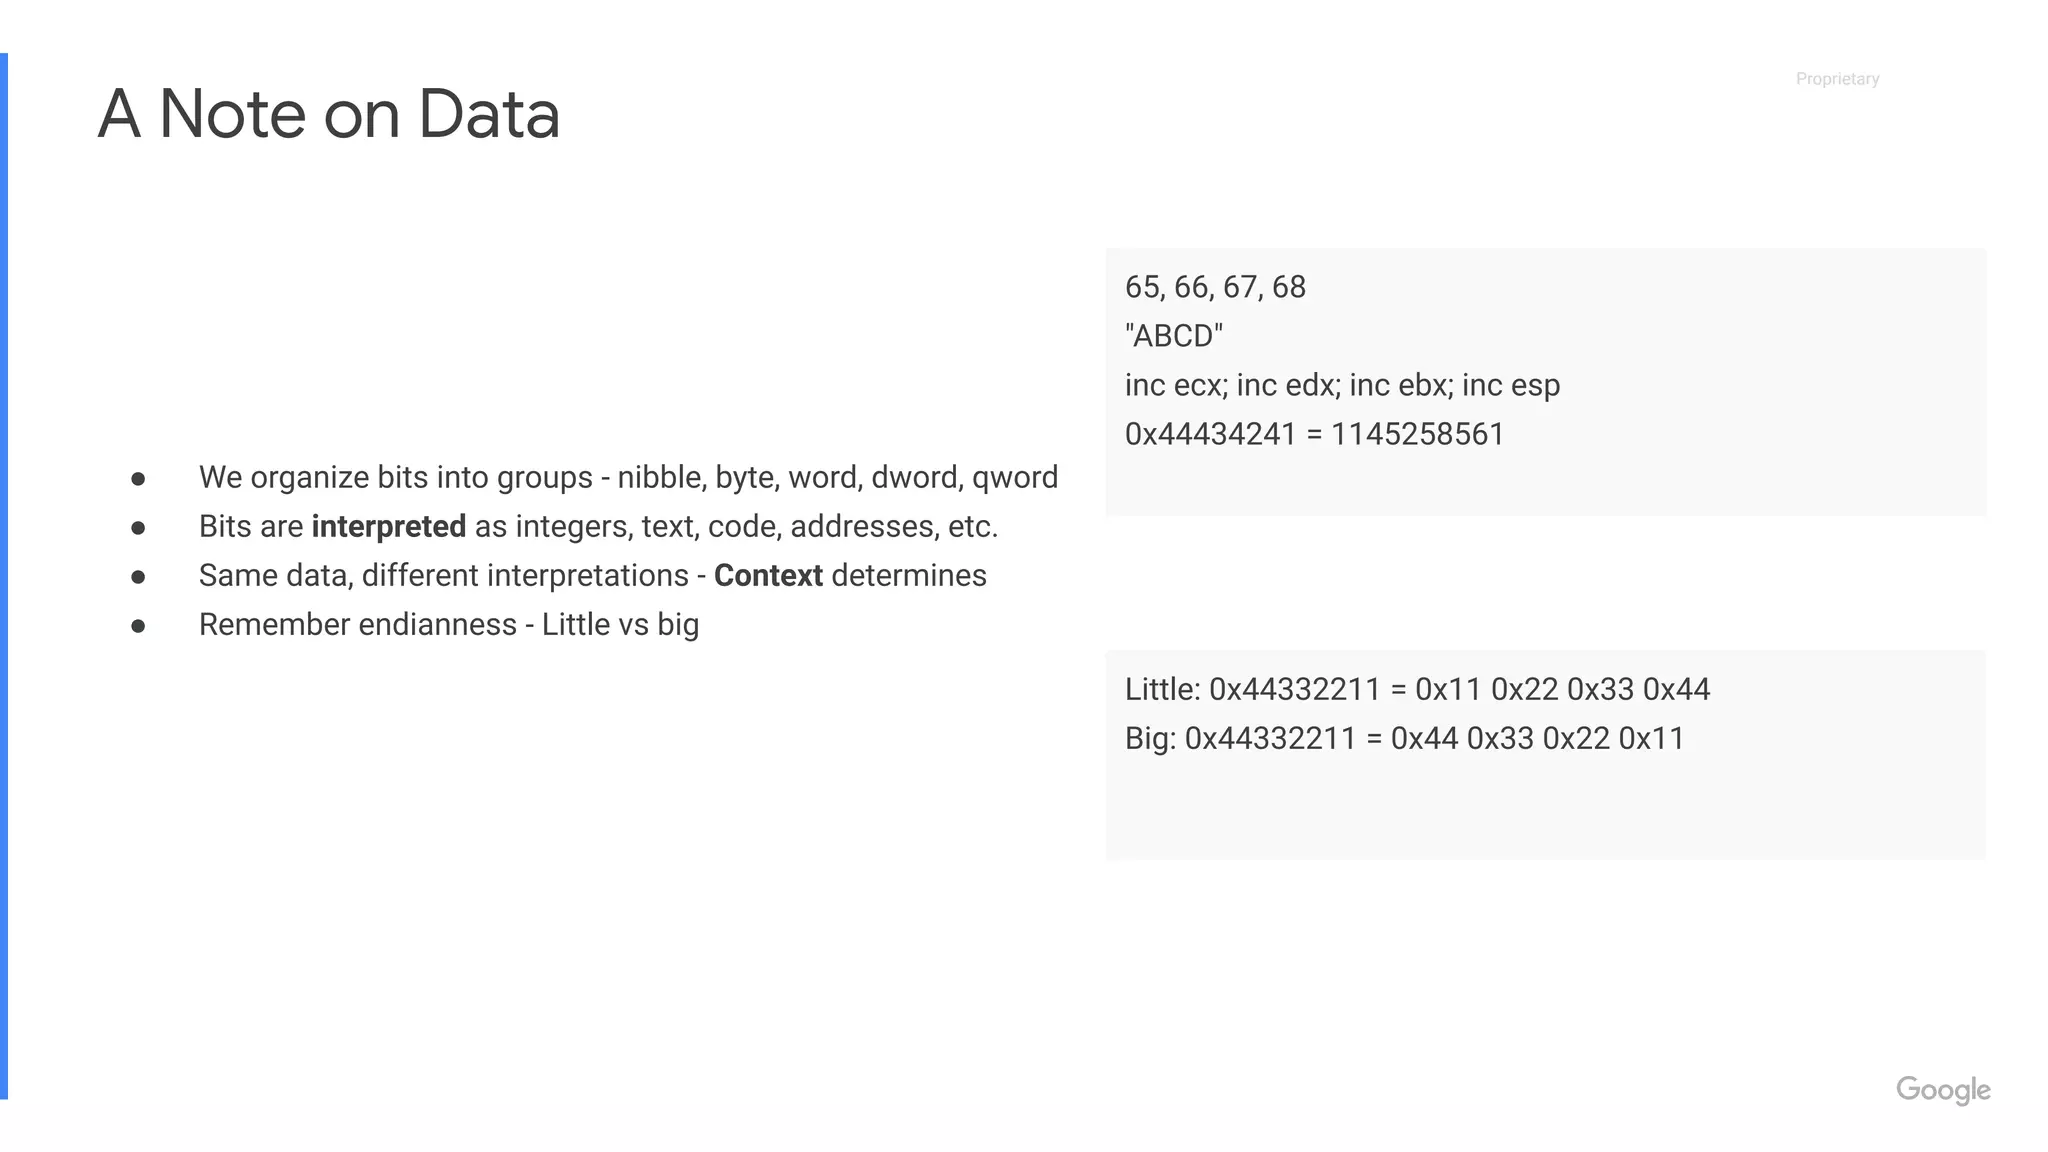Screen dimensions: 2048x1152
Task: Click the '0x44434241 = 1145258561' line
Action: [1314, 434]
